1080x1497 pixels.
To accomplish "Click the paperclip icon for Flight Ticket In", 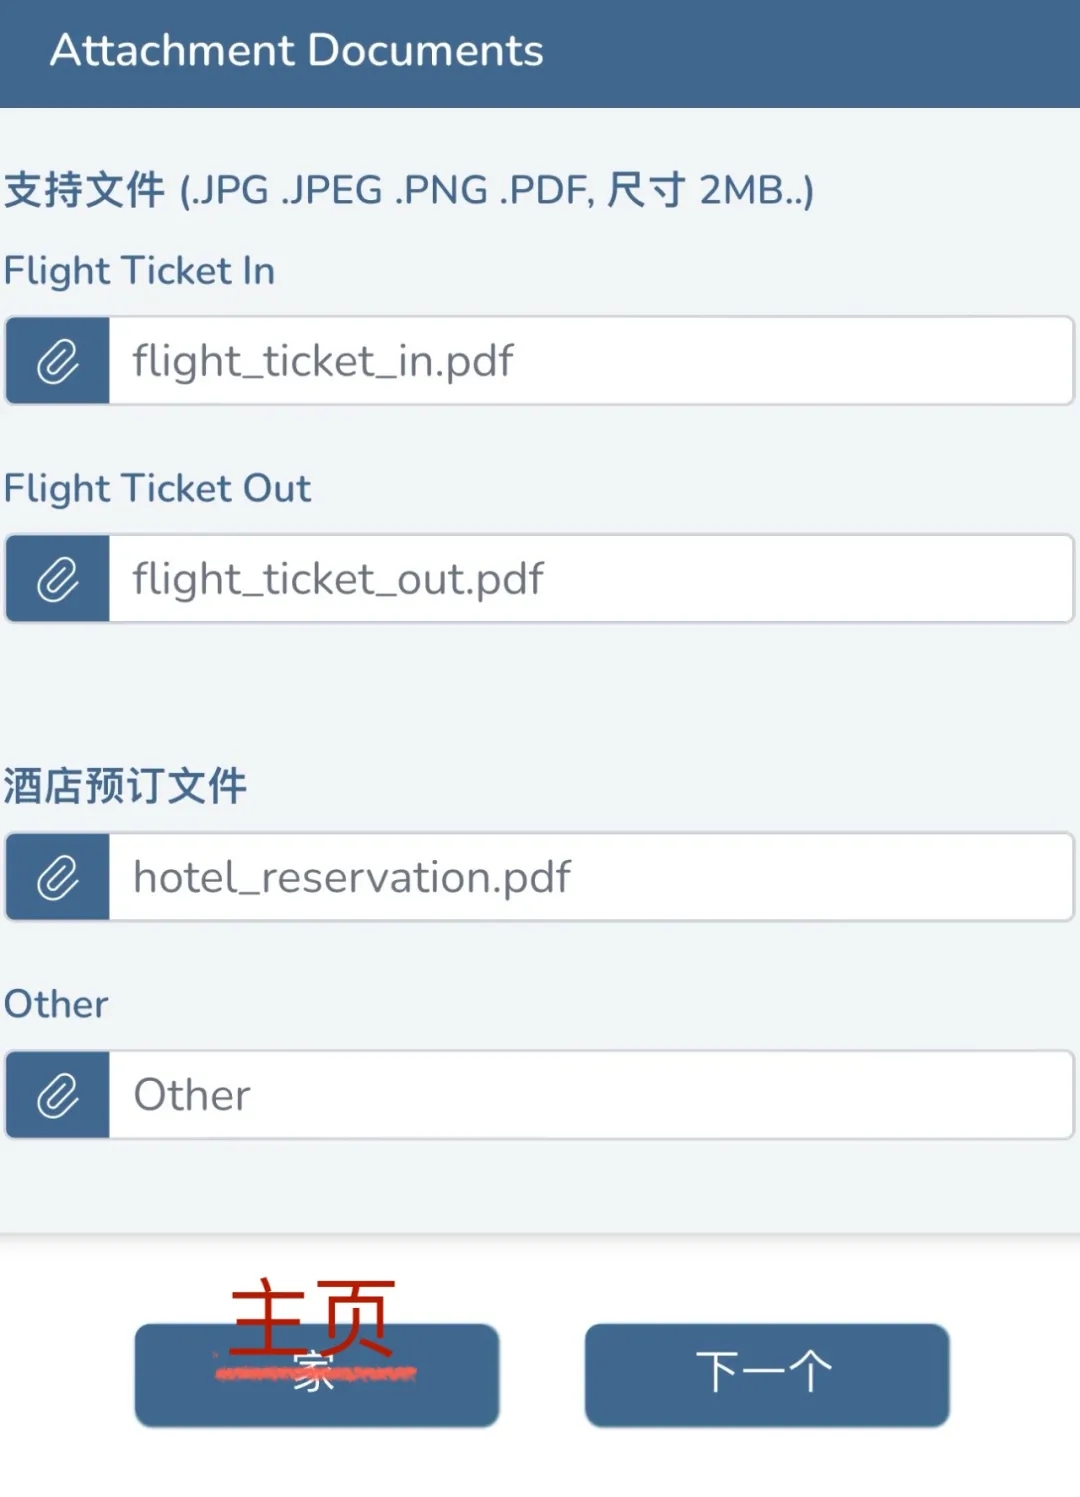I will point(58,361).
